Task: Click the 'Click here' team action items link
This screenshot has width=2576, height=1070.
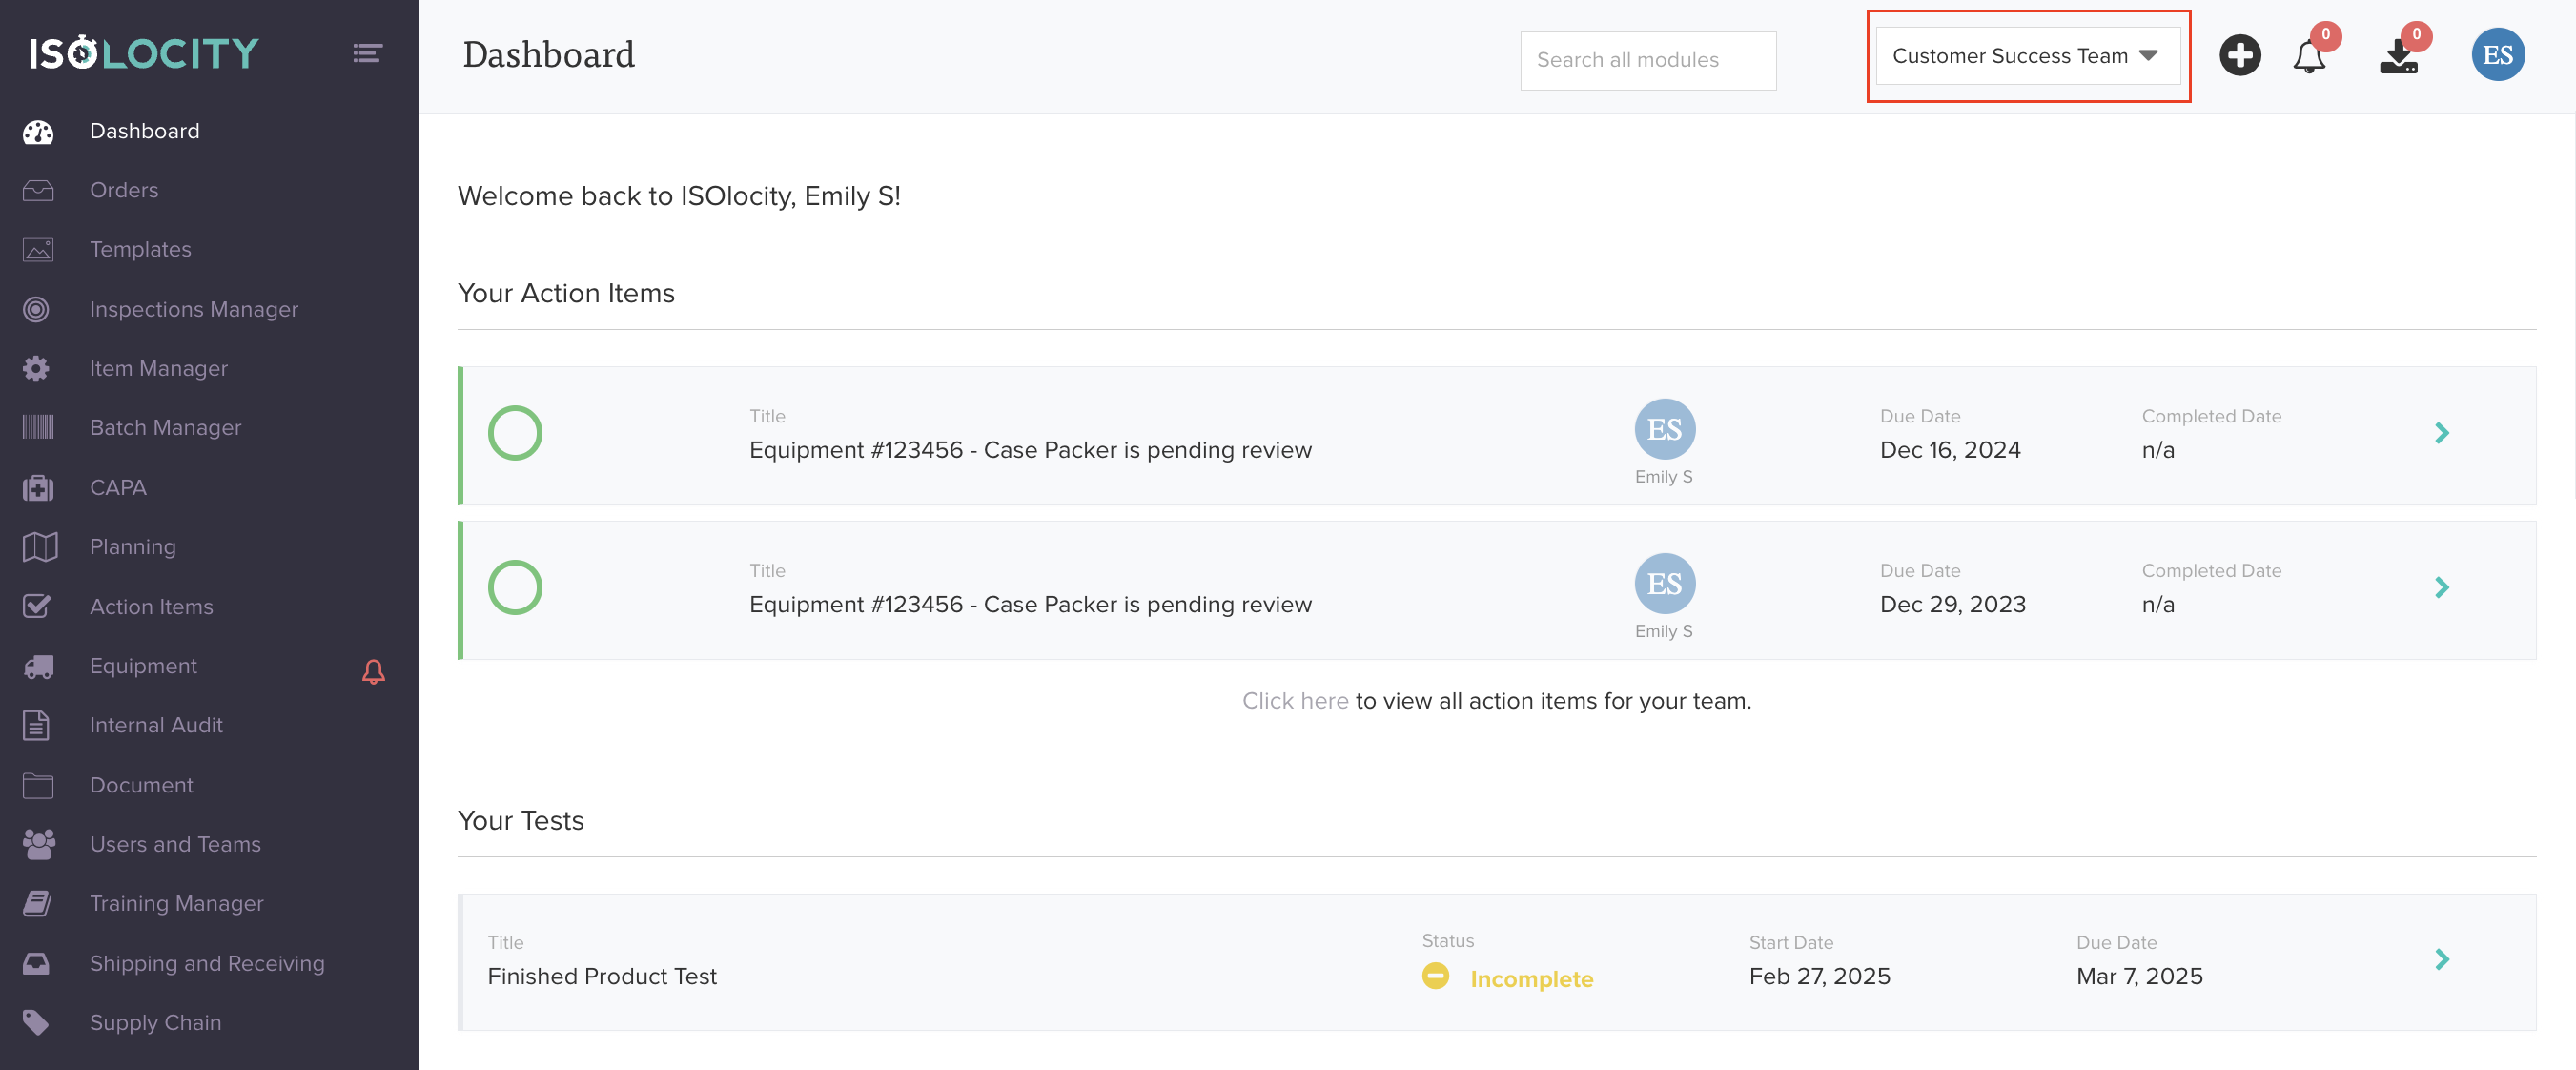Action: tap(1294, 701)
